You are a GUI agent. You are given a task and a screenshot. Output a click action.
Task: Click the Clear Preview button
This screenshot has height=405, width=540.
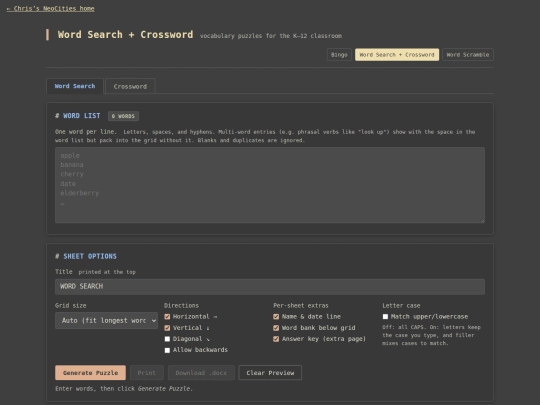270,373
